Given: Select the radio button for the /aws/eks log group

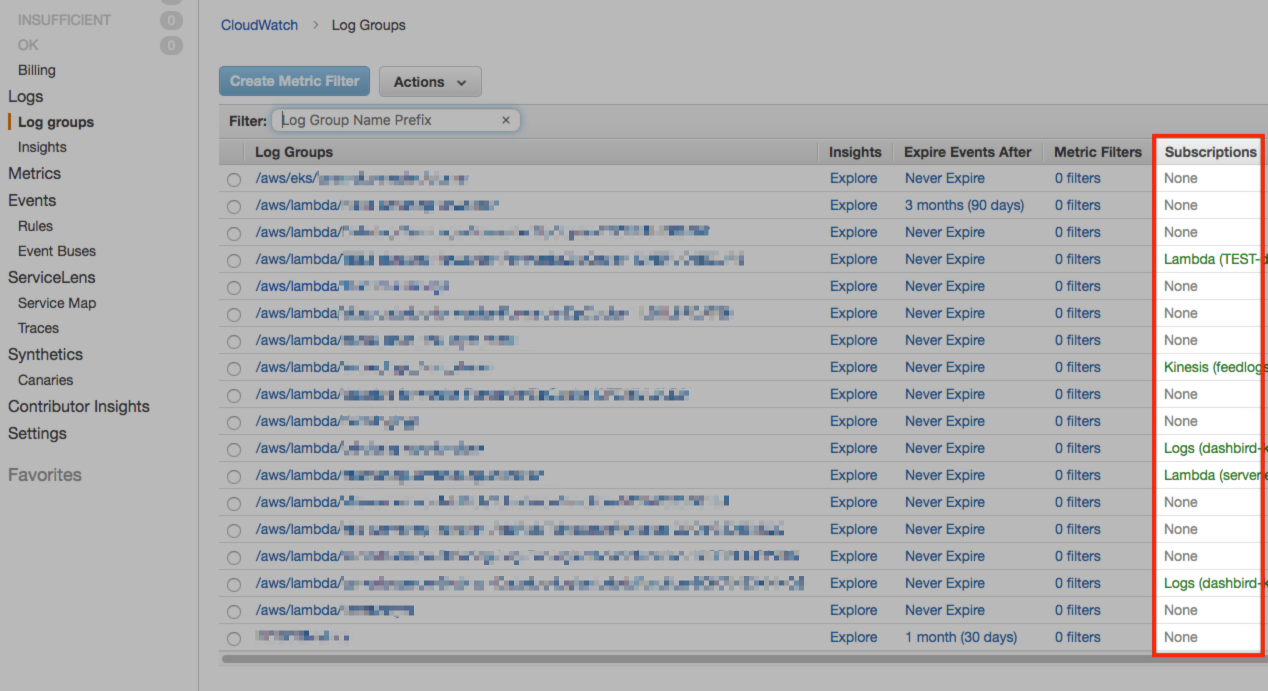Looking at the screenshot, I should [233, 180].
